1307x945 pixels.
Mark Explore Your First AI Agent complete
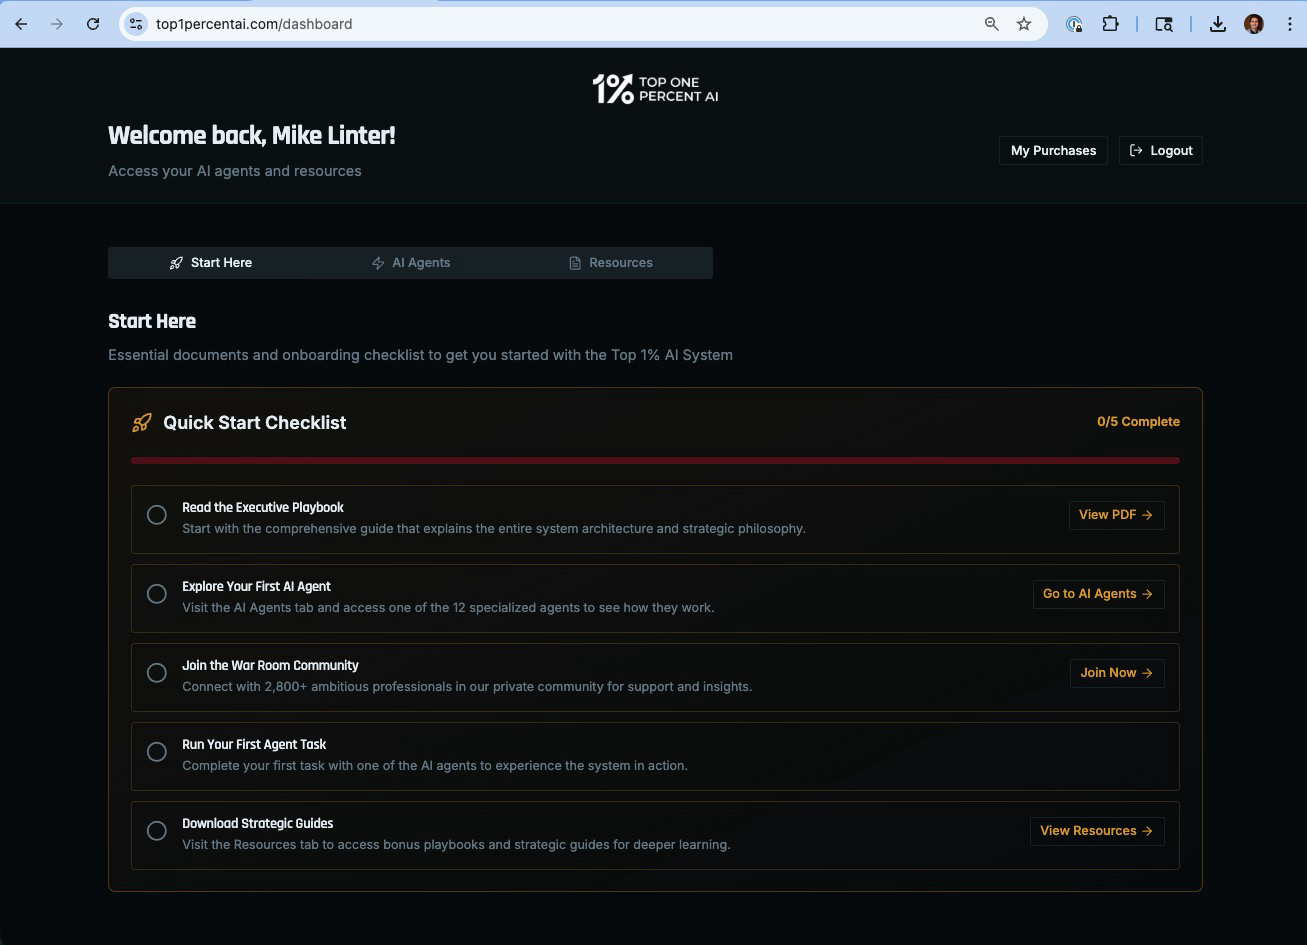(x=157, y=594)
